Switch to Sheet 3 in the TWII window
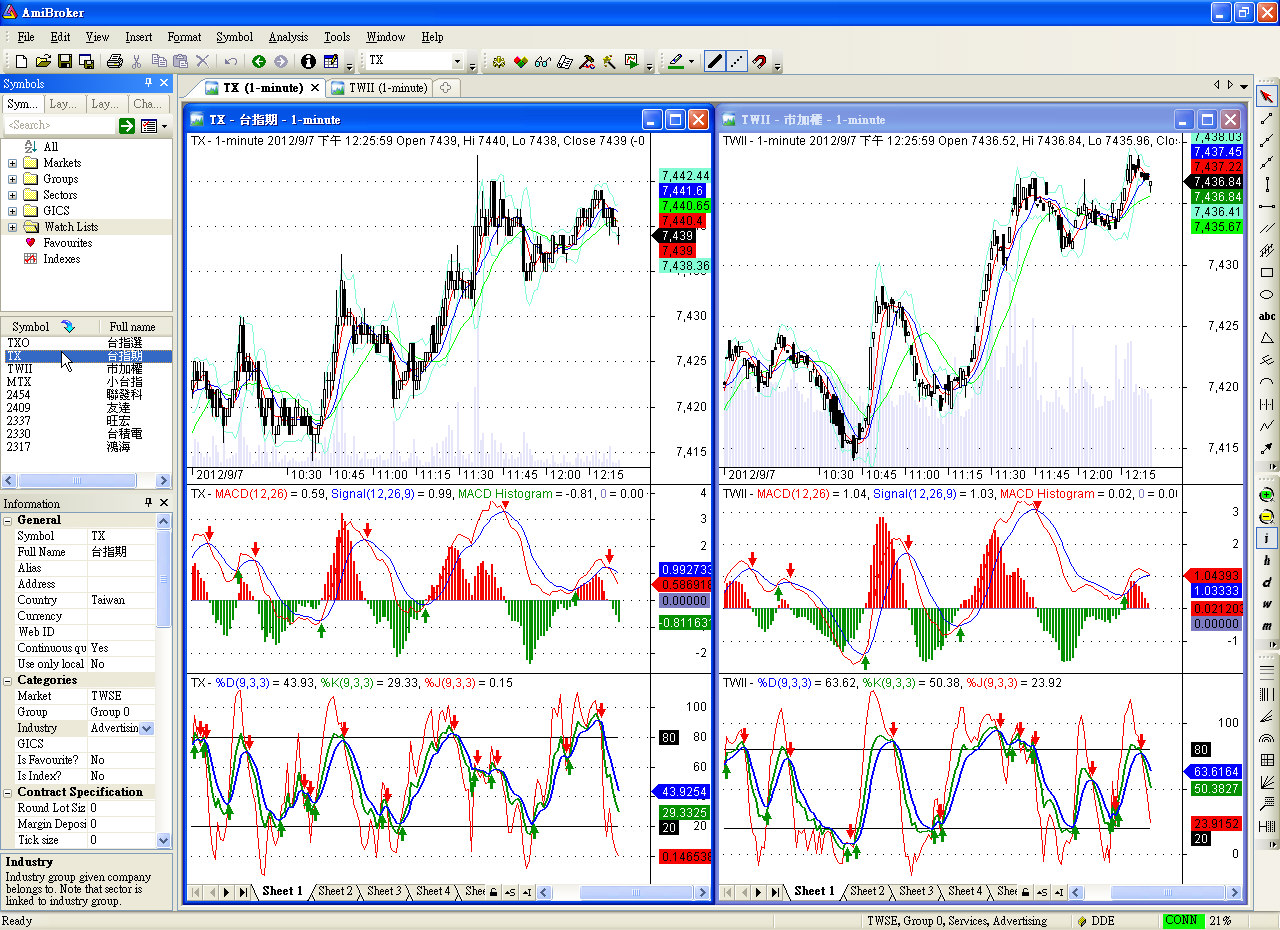1280x930 pixels. pyautogui.click(x=915, y=891)
